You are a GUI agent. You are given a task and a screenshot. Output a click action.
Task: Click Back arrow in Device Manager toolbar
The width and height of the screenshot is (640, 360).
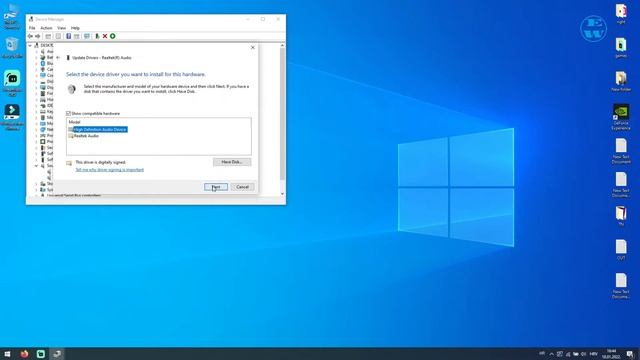click(x=30, y=36)
